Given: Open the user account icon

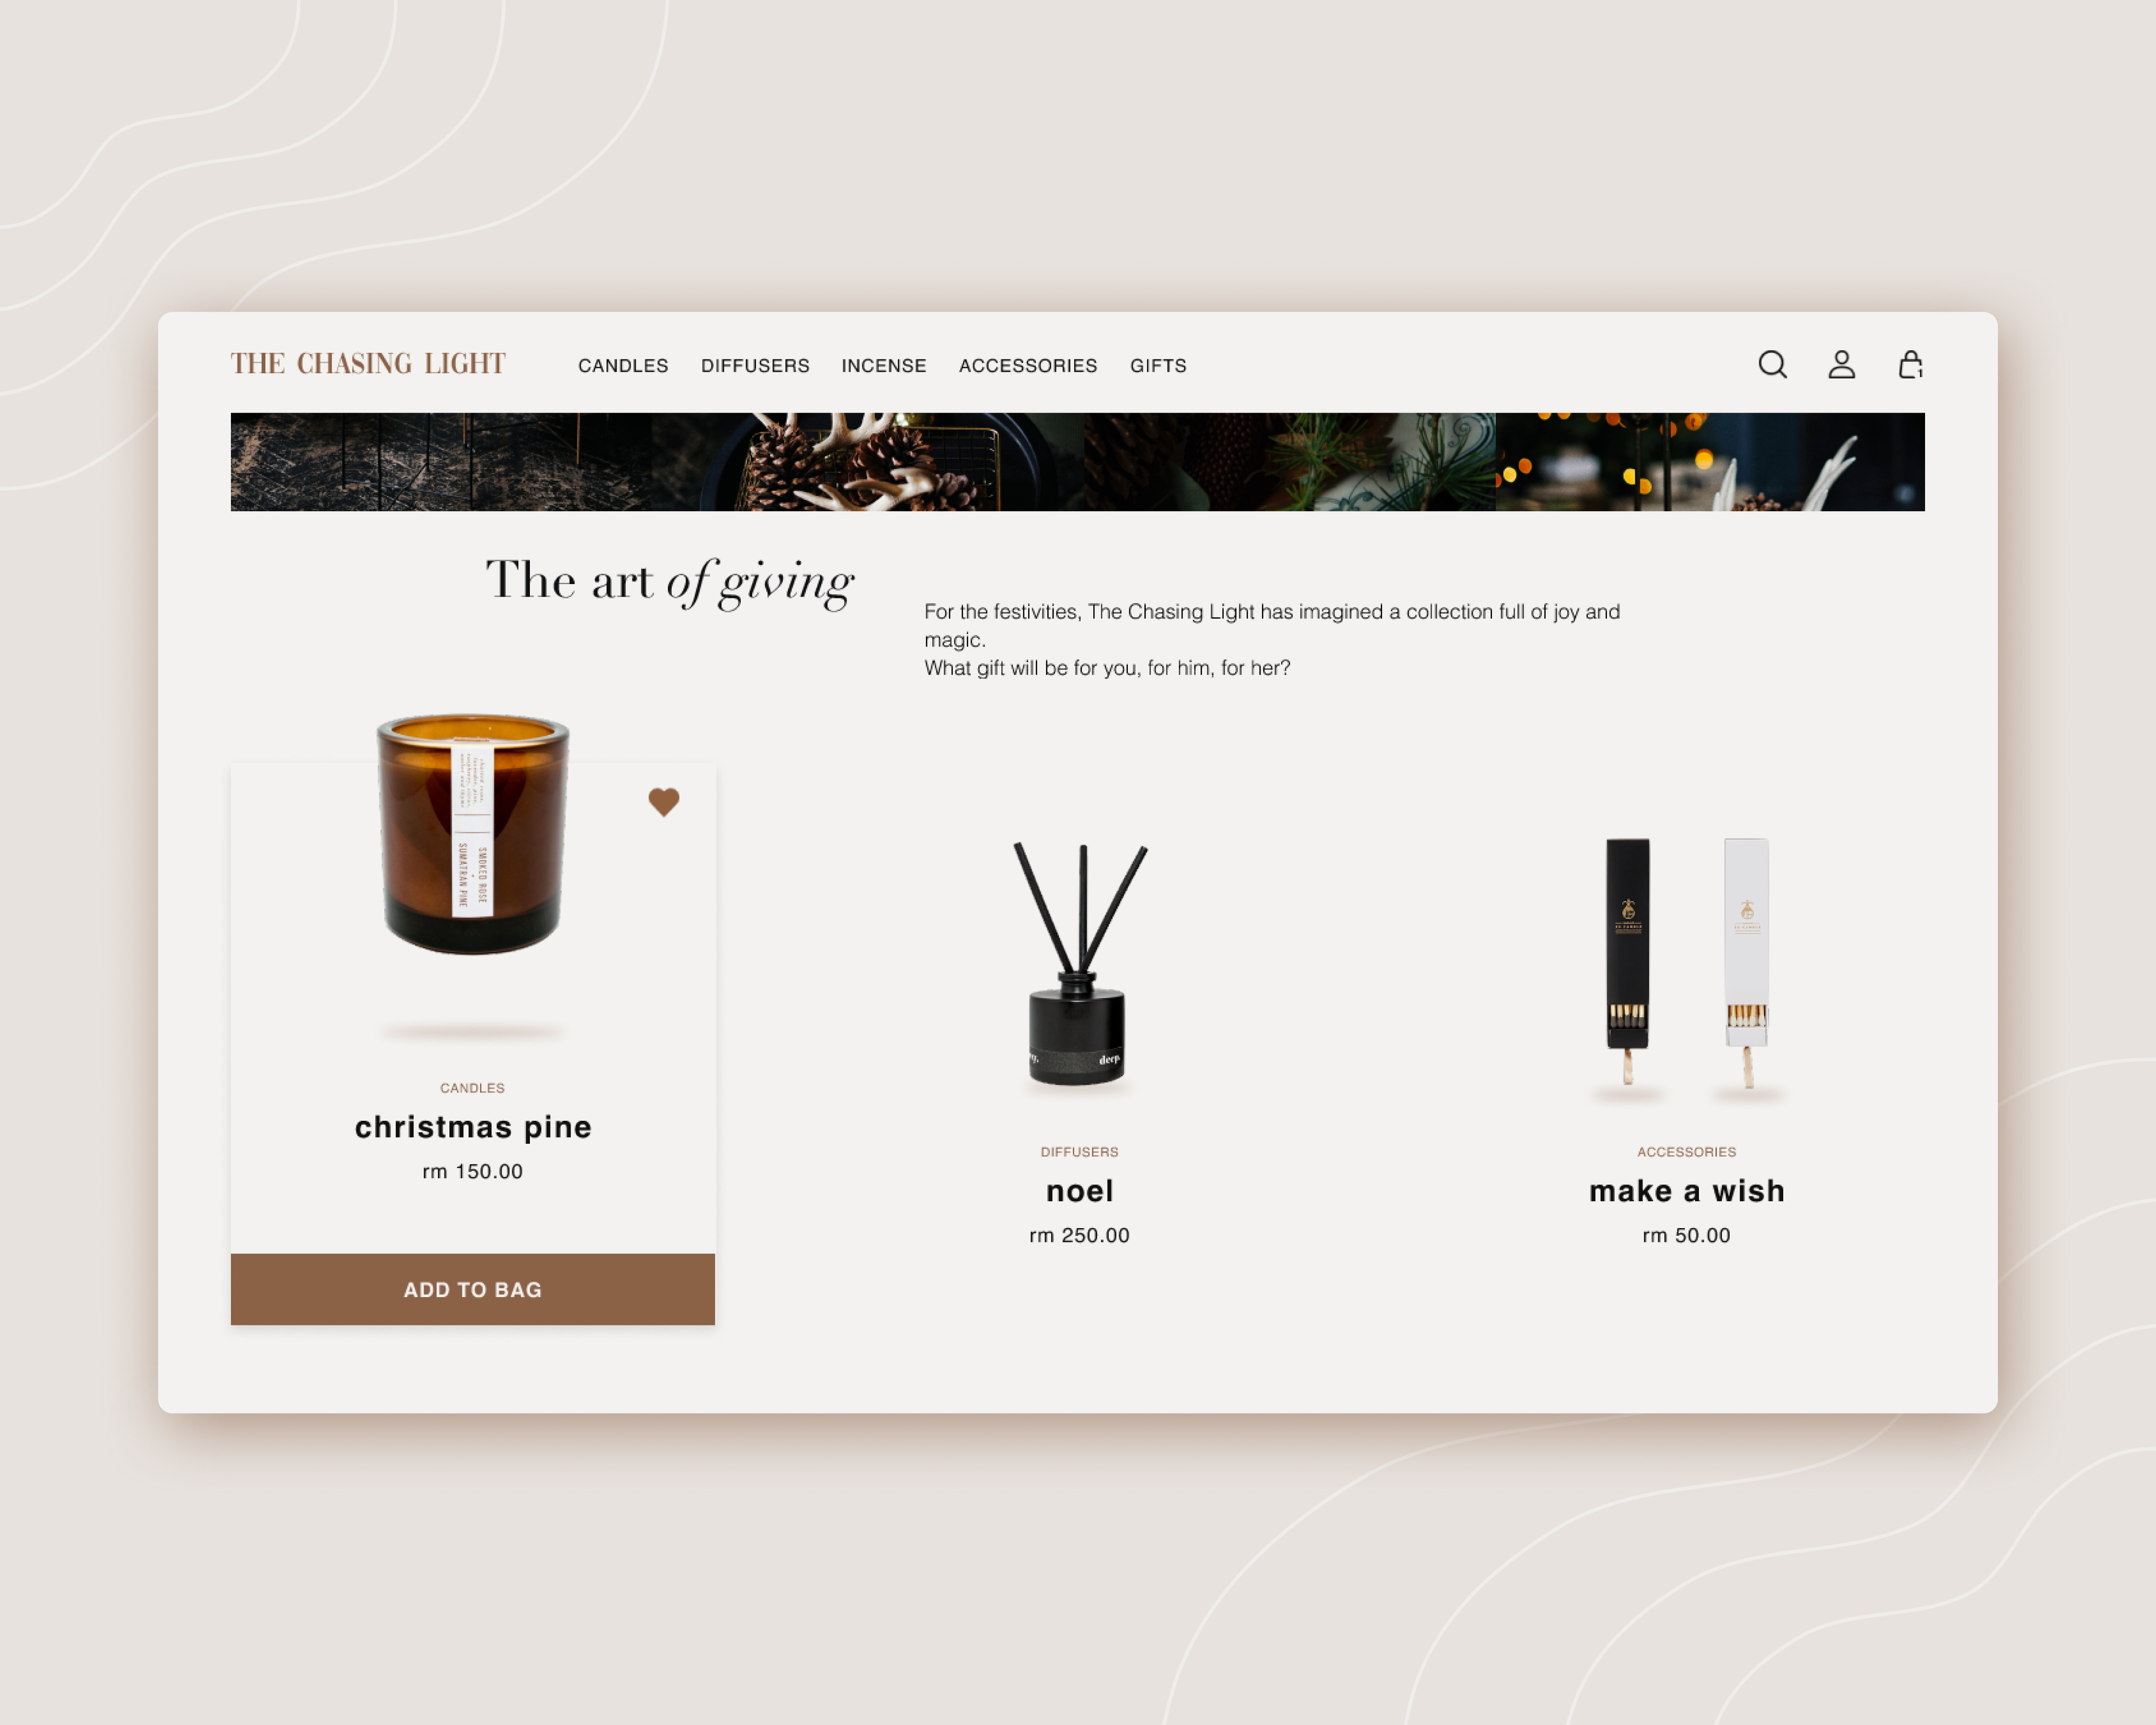Looking at the screenshot, I should [1841, 365].
